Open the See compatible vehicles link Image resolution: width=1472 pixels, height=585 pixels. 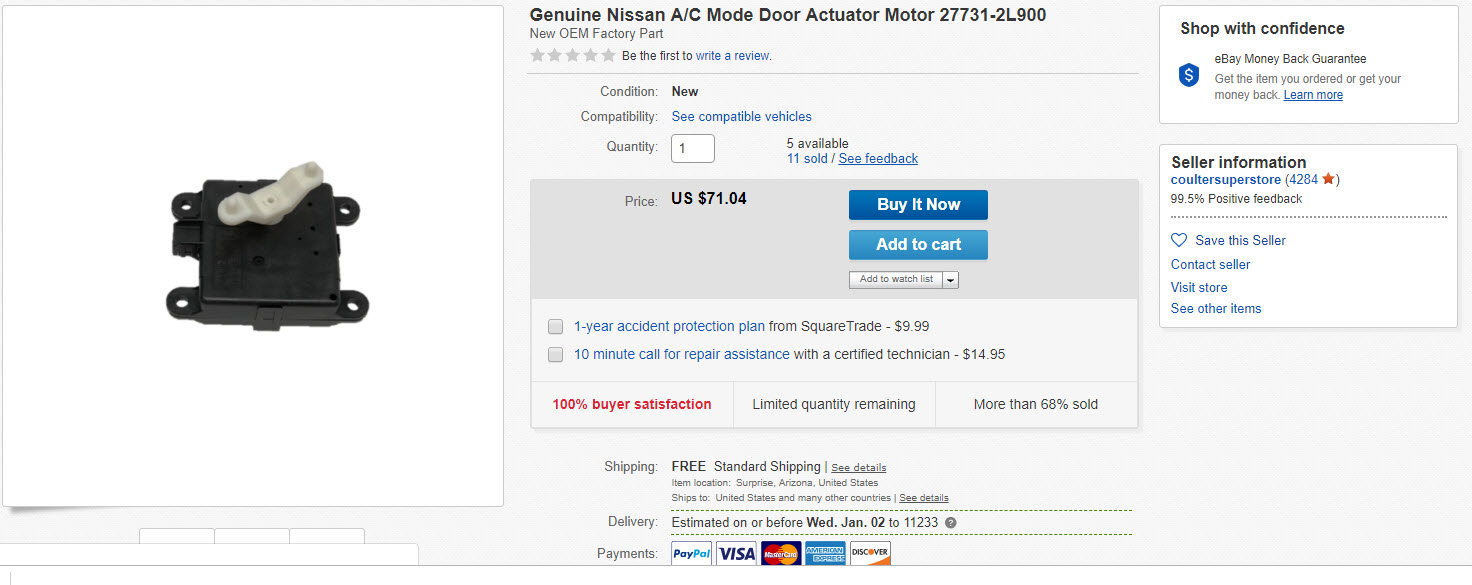tap(741, 117)
